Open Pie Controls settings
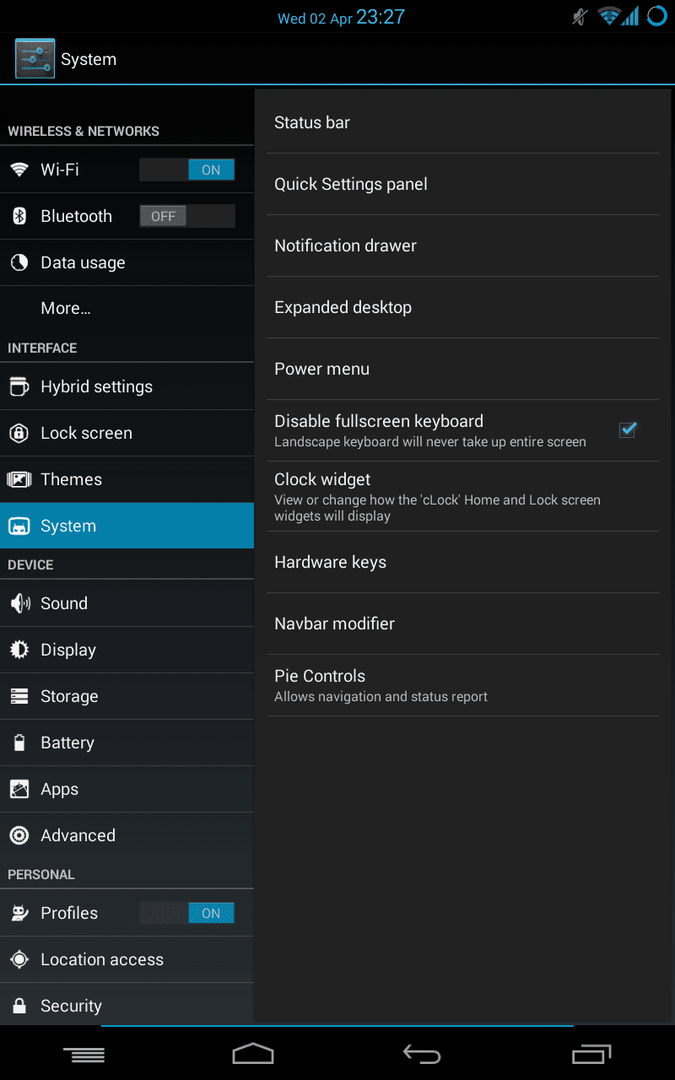This screenshot has height=1080, width=675. pyautogui.click(x=463, y=685)
